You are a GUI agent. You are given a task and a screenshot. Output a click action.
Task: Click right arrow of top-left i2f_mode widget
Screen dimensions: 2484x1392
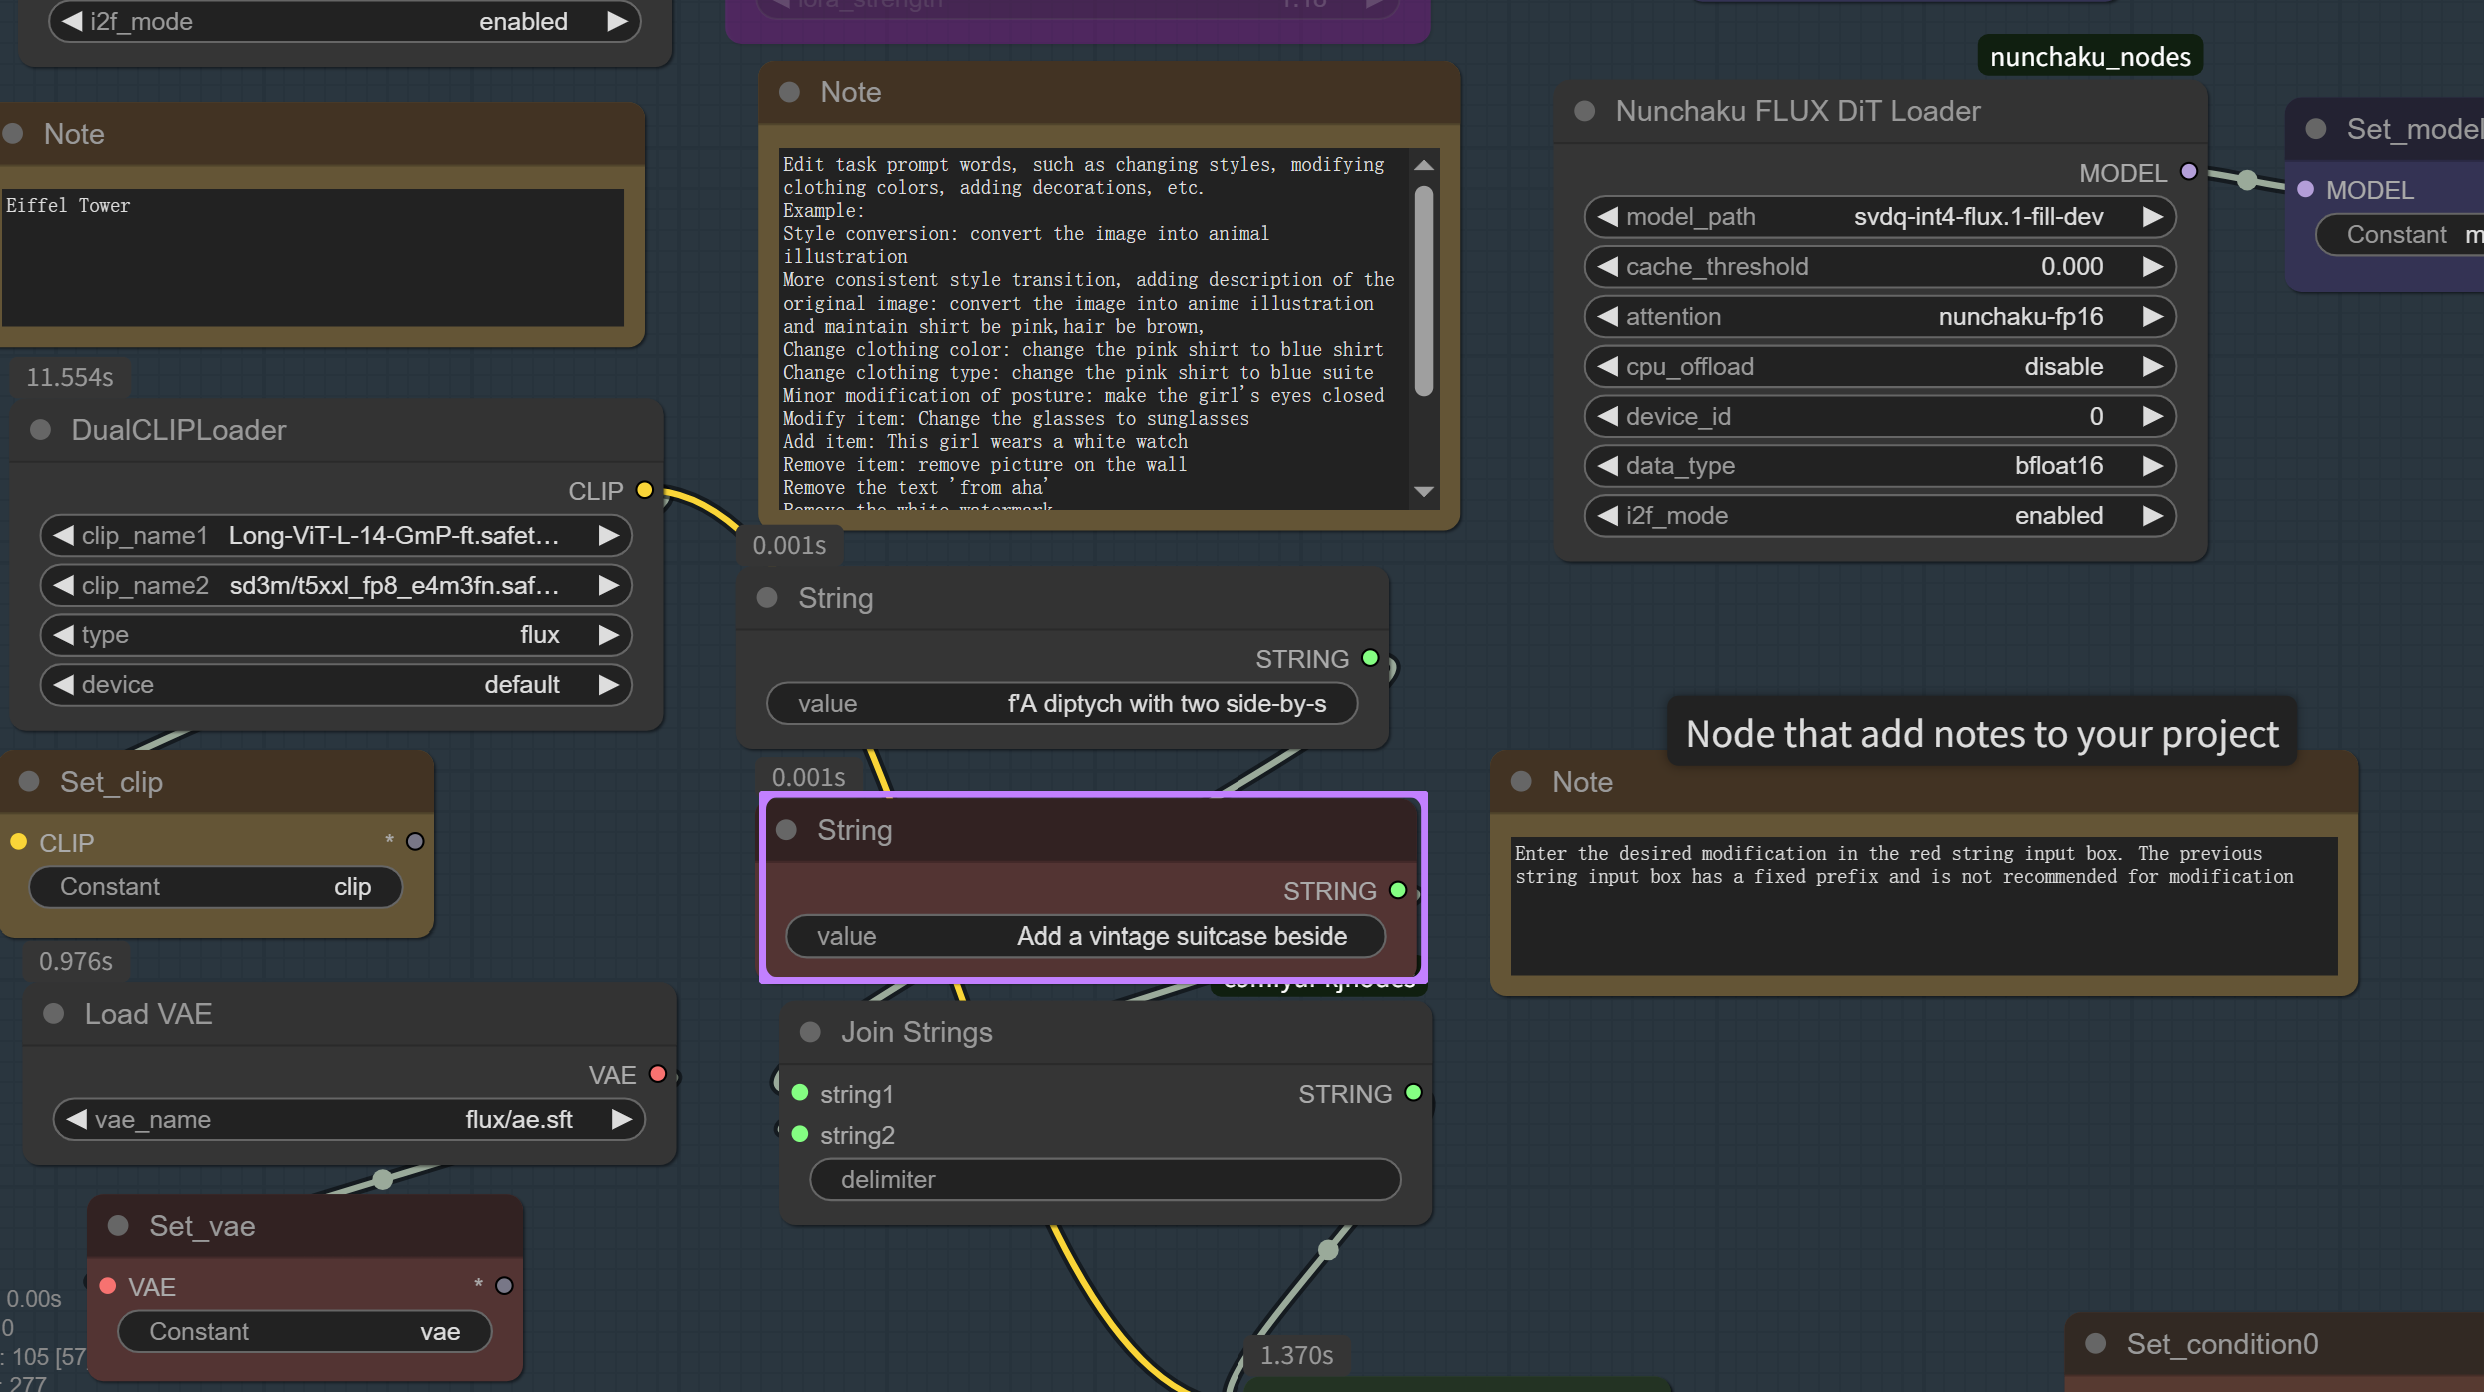(x=617, y=22)
